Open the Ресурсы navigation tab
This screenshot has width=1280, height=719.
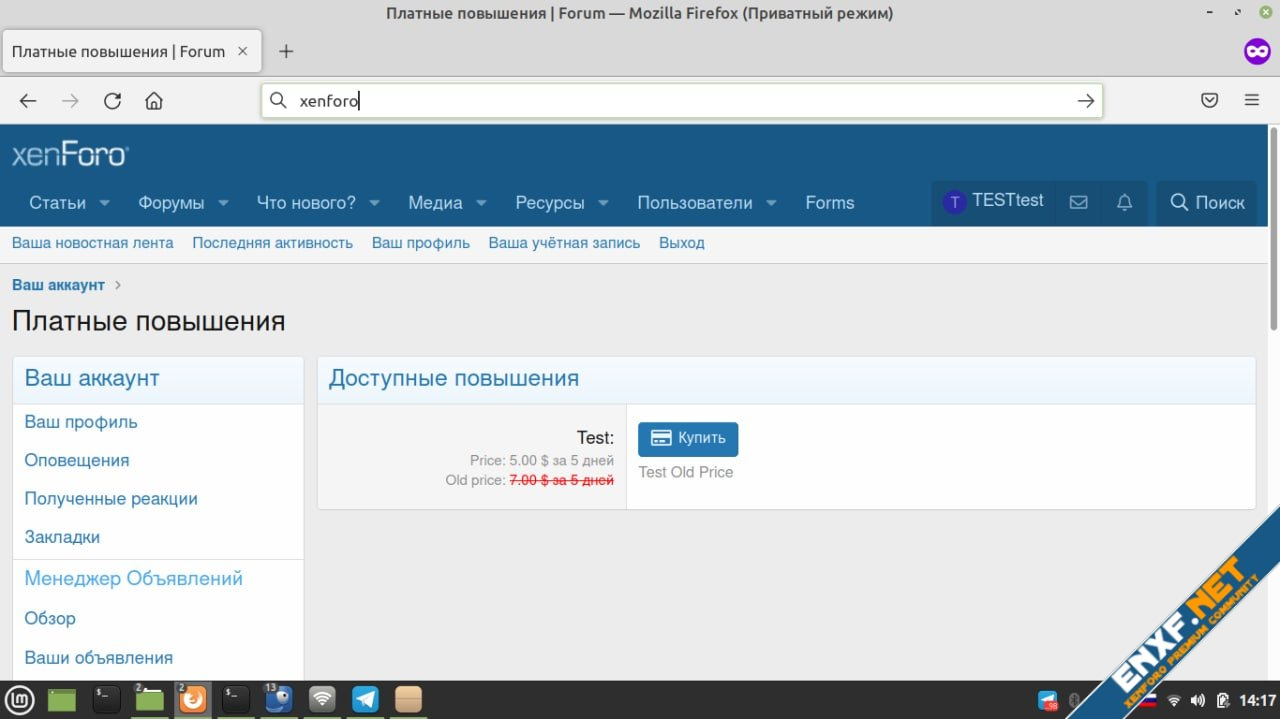[549, 203]
